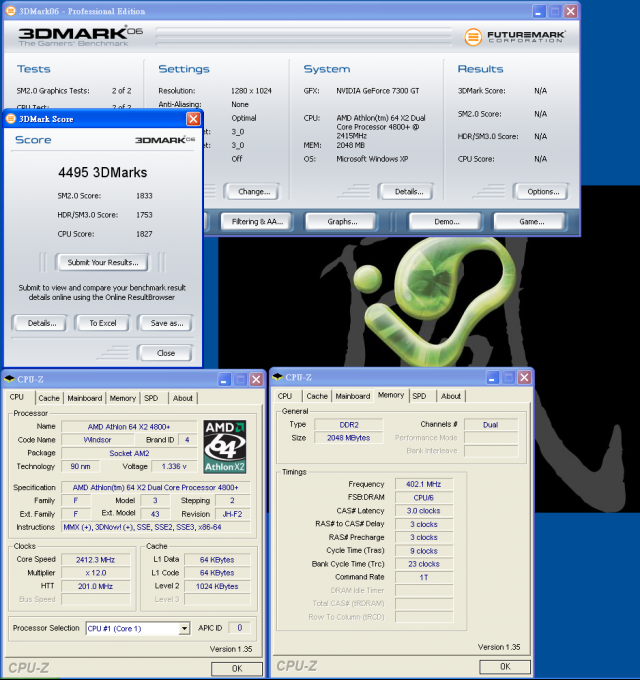Viewport: 640px width, 680px height.
Task: Click the Voltage 1.336 v field
Action: (x=174, y=466)
